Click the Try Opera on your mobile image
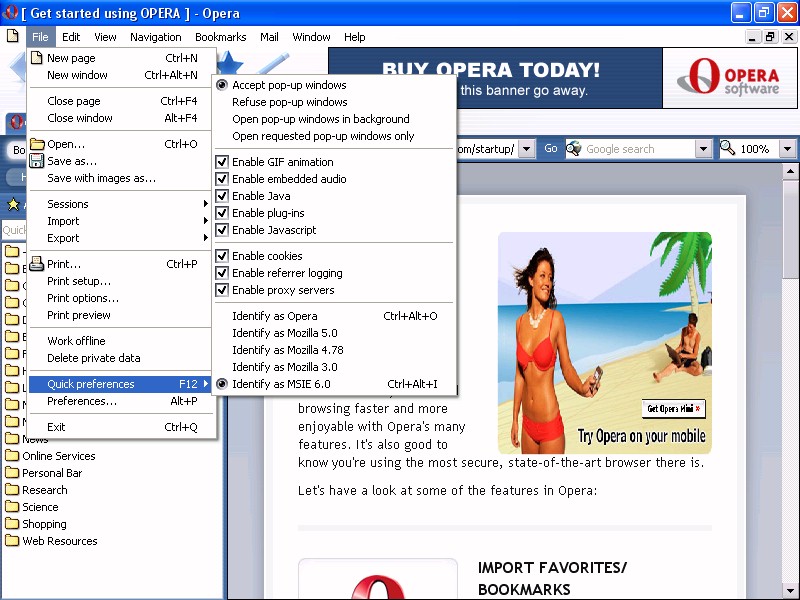Image resolution: width=800 pixels, height=600 pixels. 605,343
